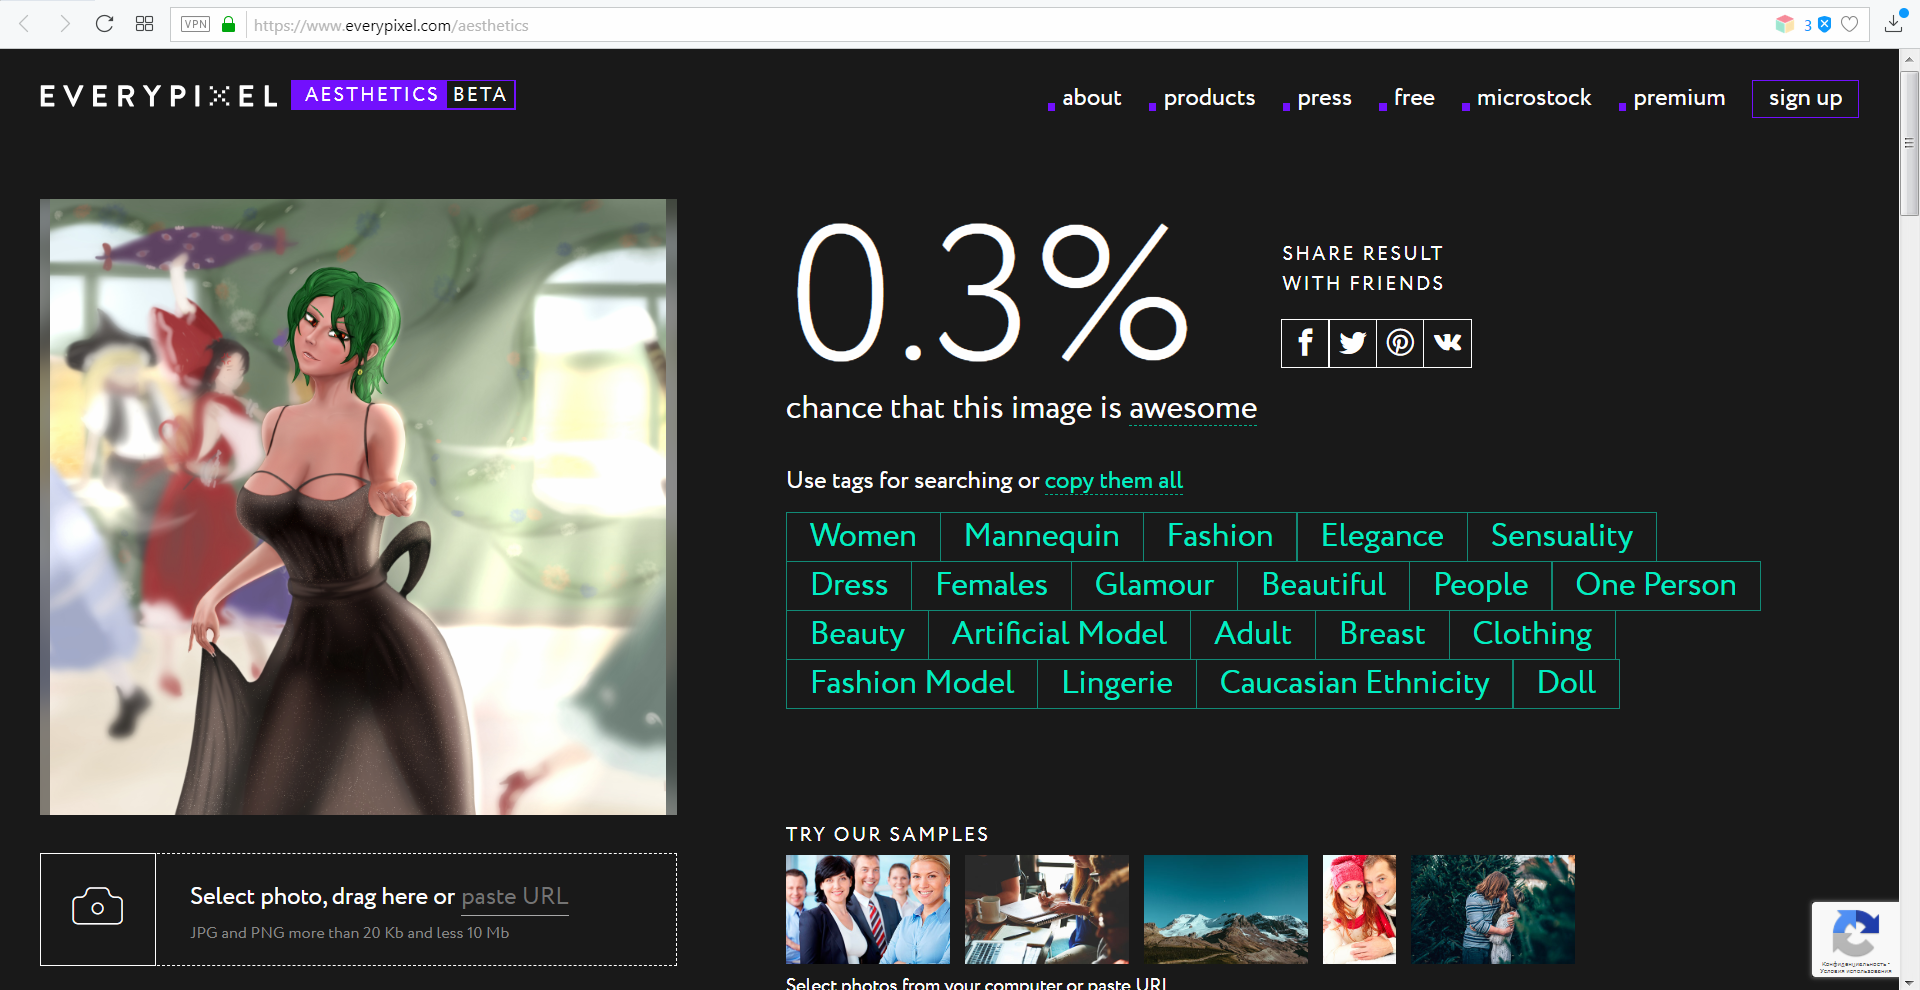Click the camera upload icon

(x=98, y=909)
